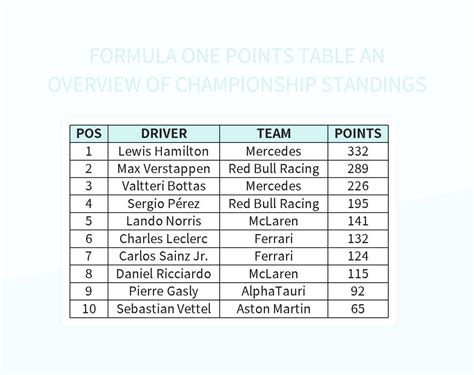Select the Valtteri Bottas driver cell
The height and width of the screenshot is (375, 474).
164,186
